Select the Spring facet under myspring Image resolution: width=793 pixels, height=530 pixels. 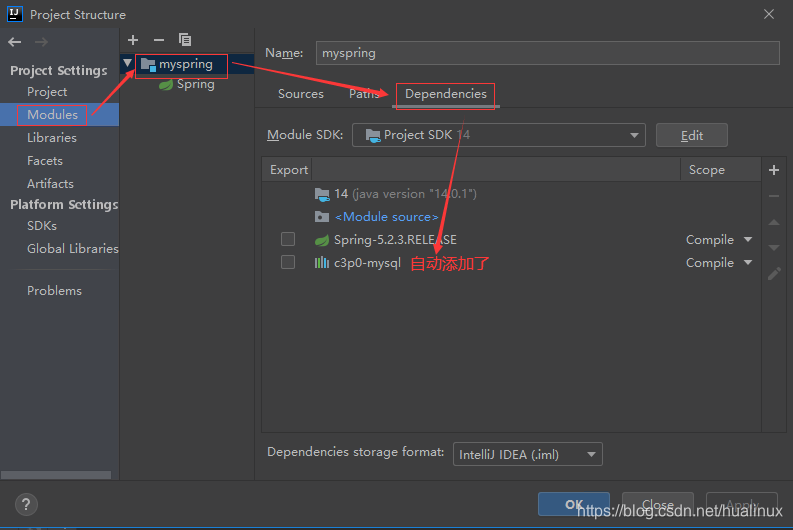[196, 84]
